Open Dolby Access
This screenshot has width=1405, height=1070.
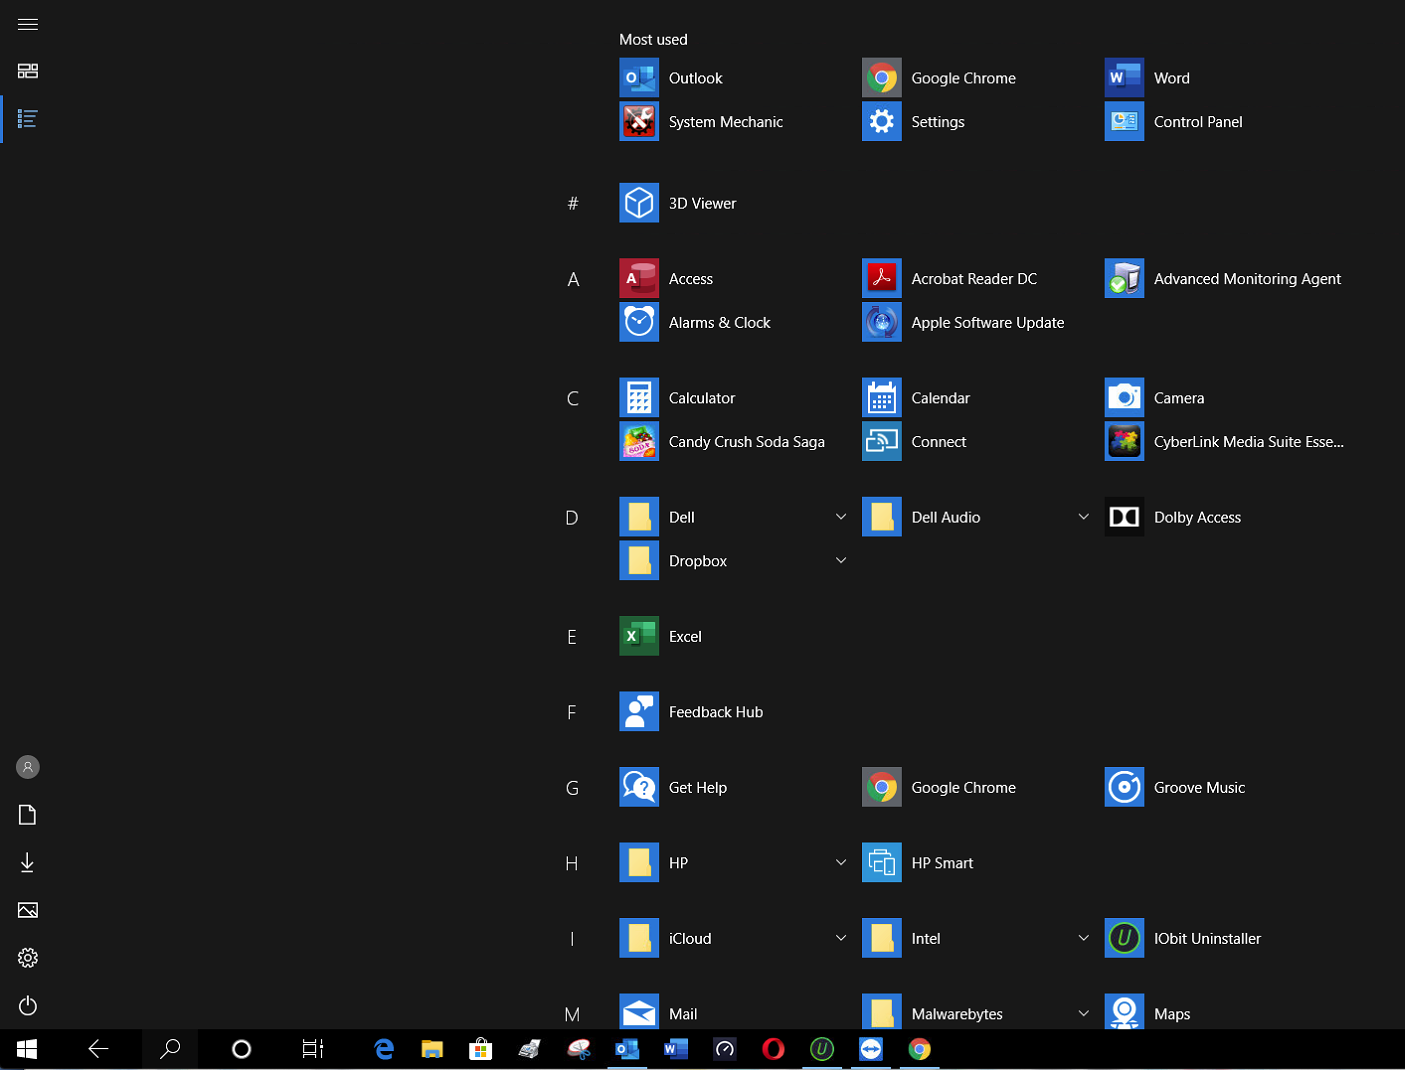click(1218, 517)
